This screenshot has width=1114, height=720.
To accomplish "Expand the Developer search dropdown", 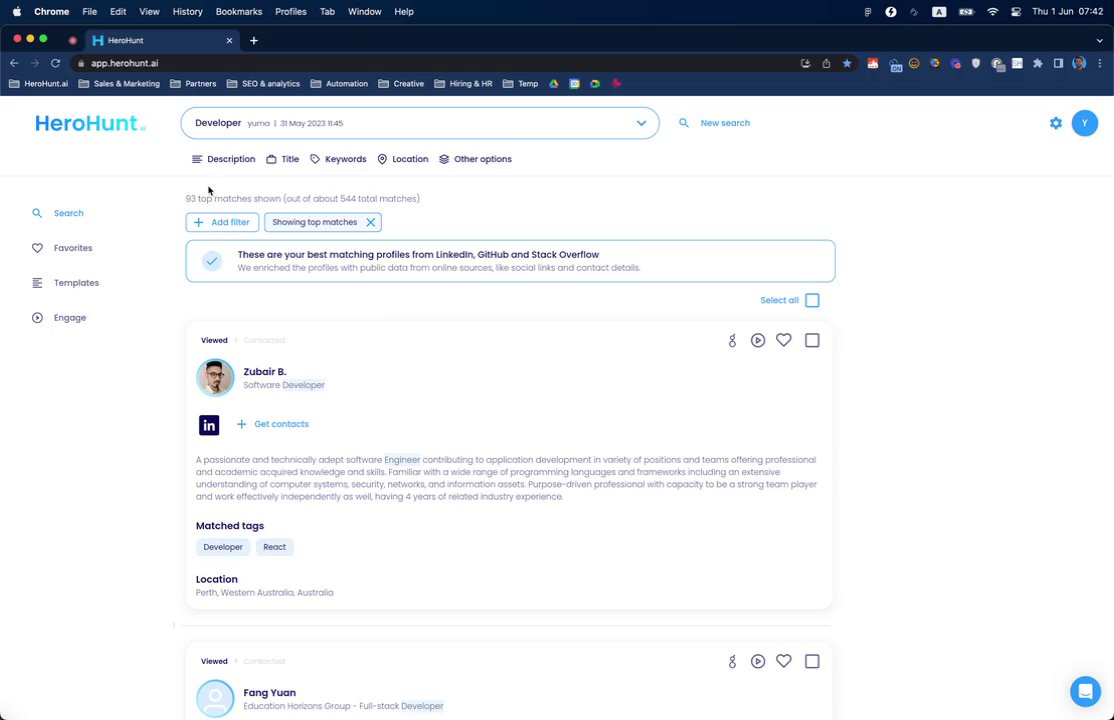I will [641, 123].
